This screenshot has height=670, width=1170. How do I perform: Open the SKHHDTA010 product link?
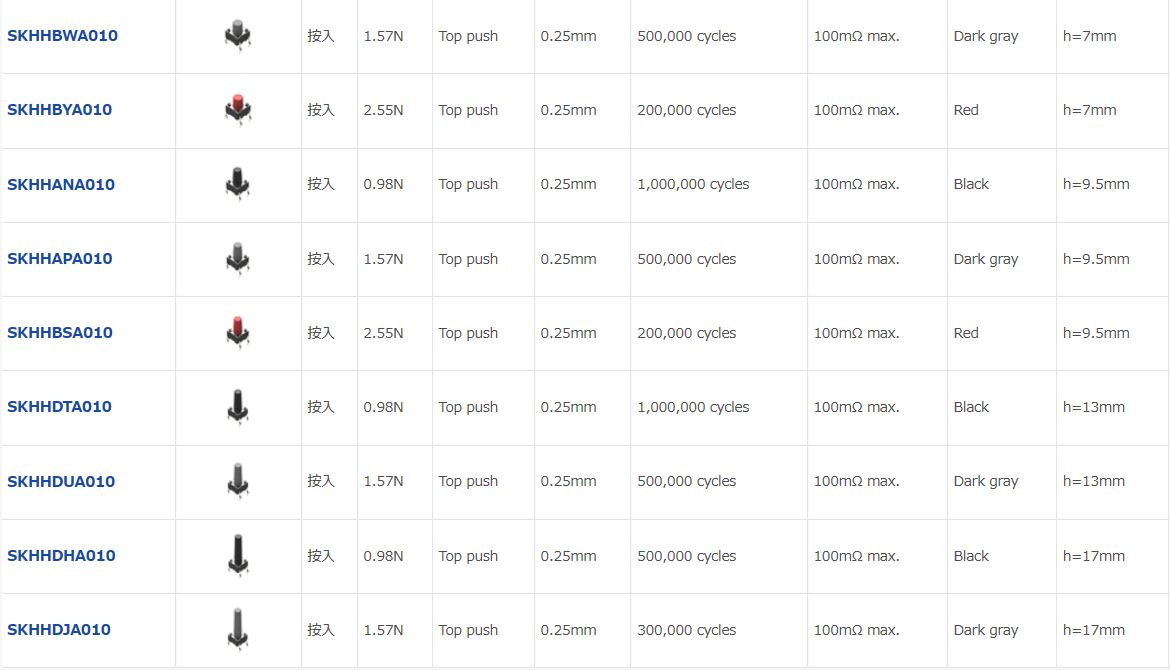[x=60, y=407]
